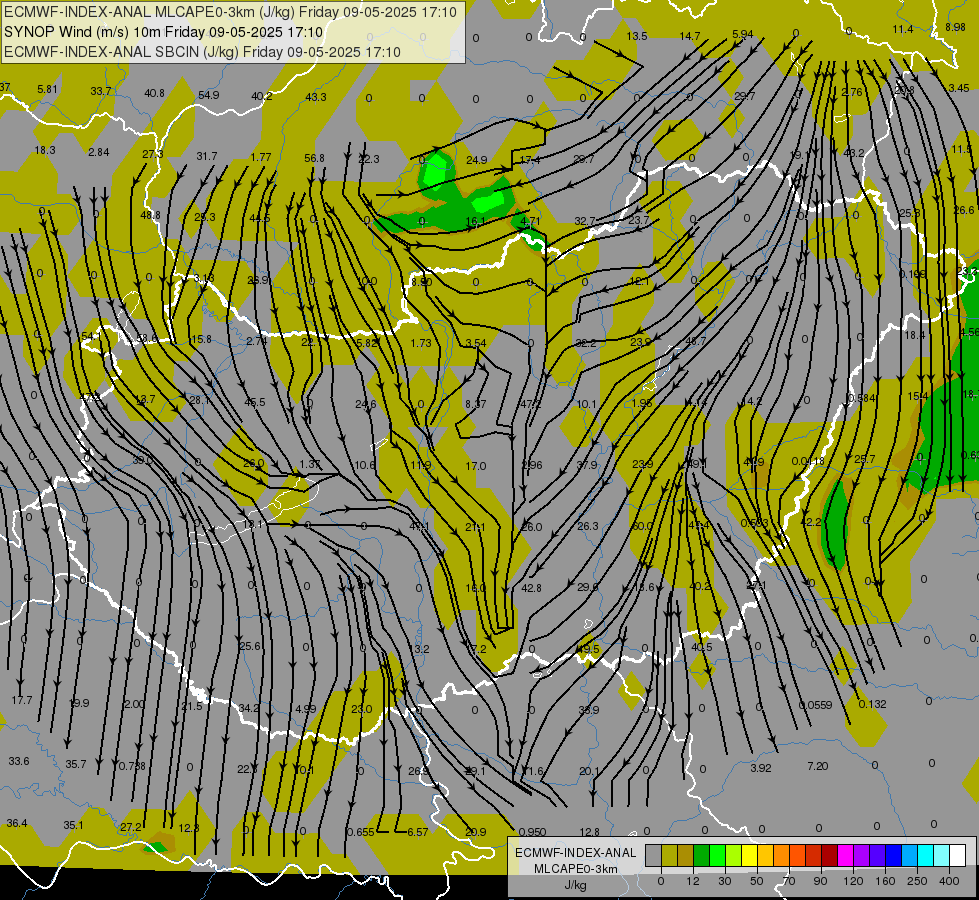Click the map value '2.00'
The image size is (979, 900).
[134, 704]
